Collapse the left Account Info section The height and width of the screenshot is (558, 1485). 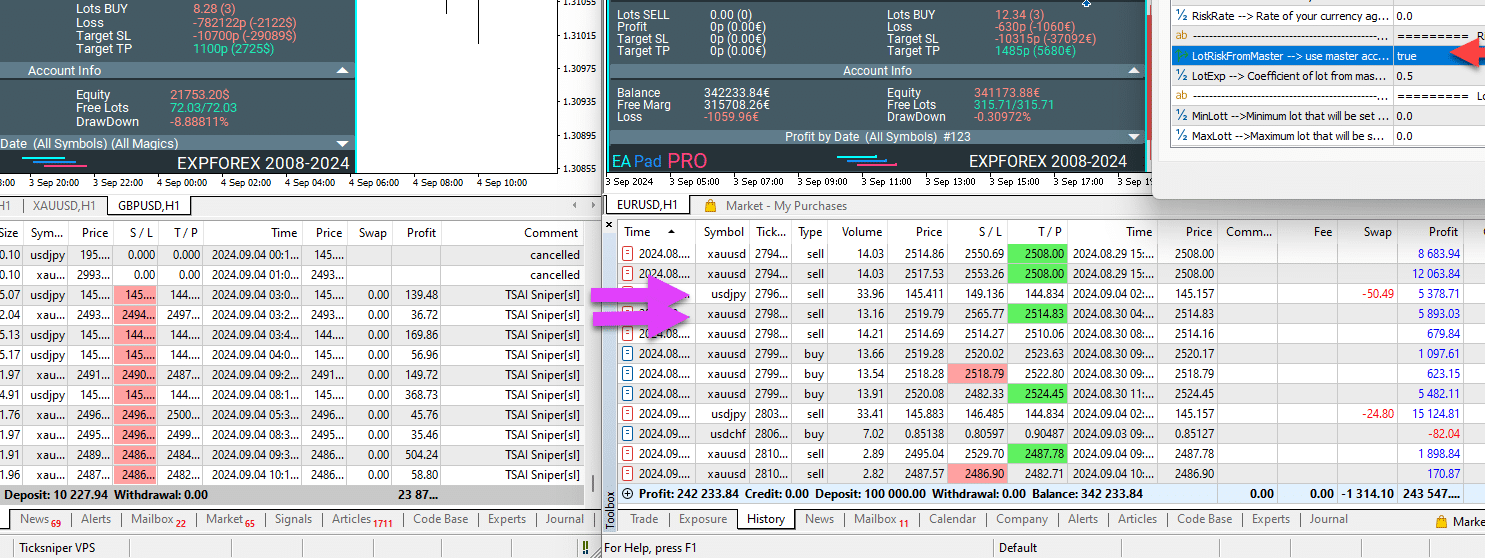(343, 71)
